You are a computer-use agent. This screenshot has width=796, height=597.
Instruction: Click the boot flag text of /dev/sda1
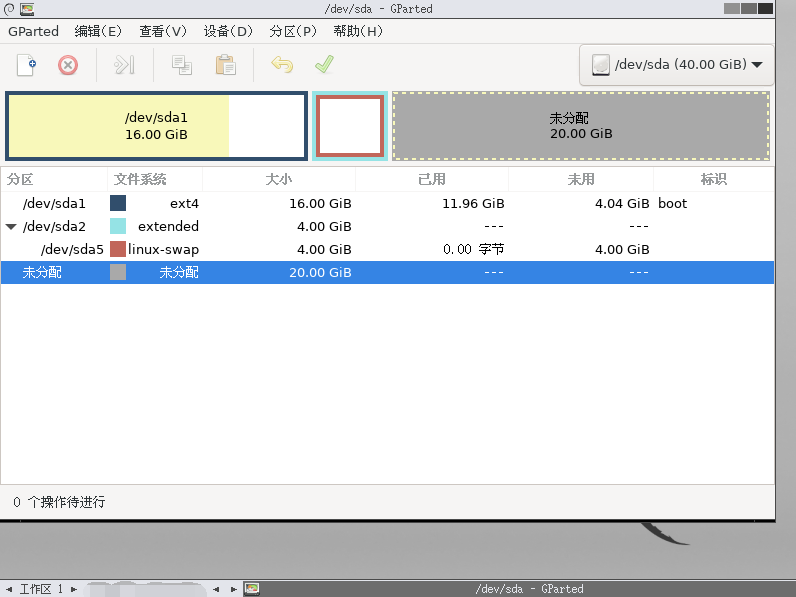(672, 204)
